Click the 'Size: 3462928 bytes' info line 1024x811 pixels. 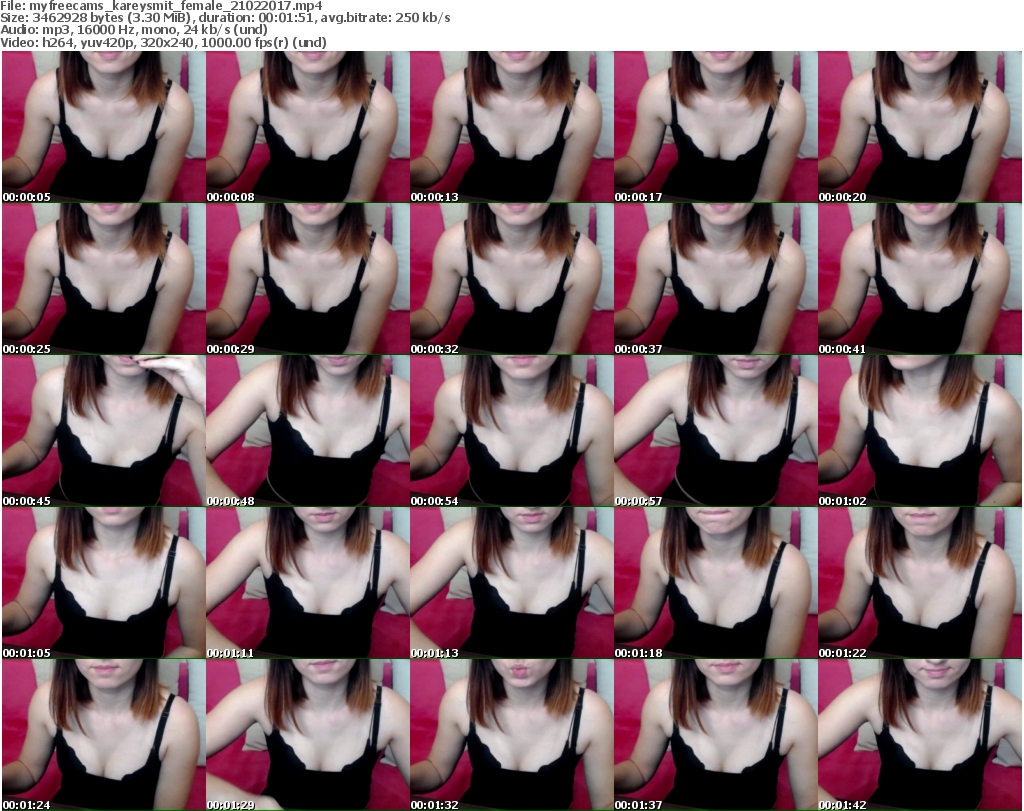[225, 18]
